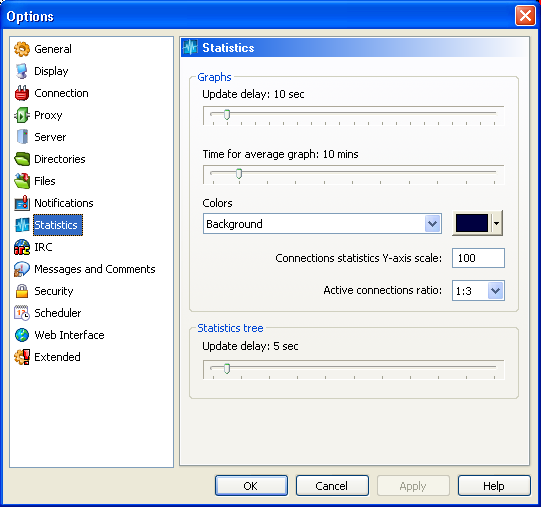Image resolution: width=541 pixels, height=507 pixels.
Task: Click the Web Interface globe icon
Action: pyautogui.click(x=22, y=335)
